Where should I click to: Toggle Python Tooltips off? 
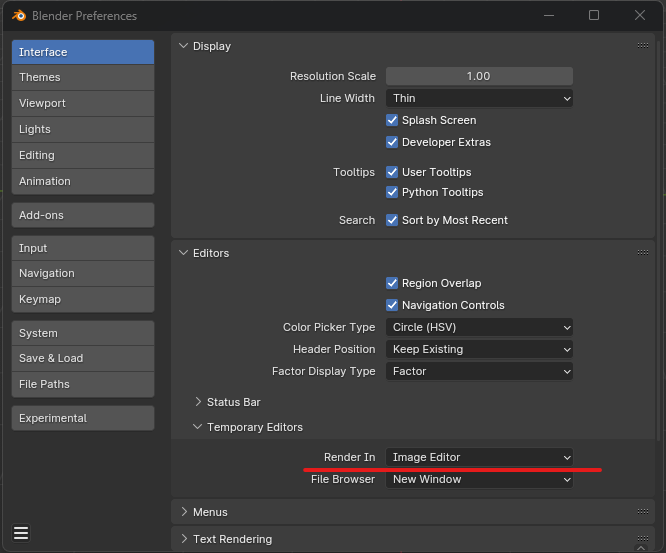tap(392, 192)
